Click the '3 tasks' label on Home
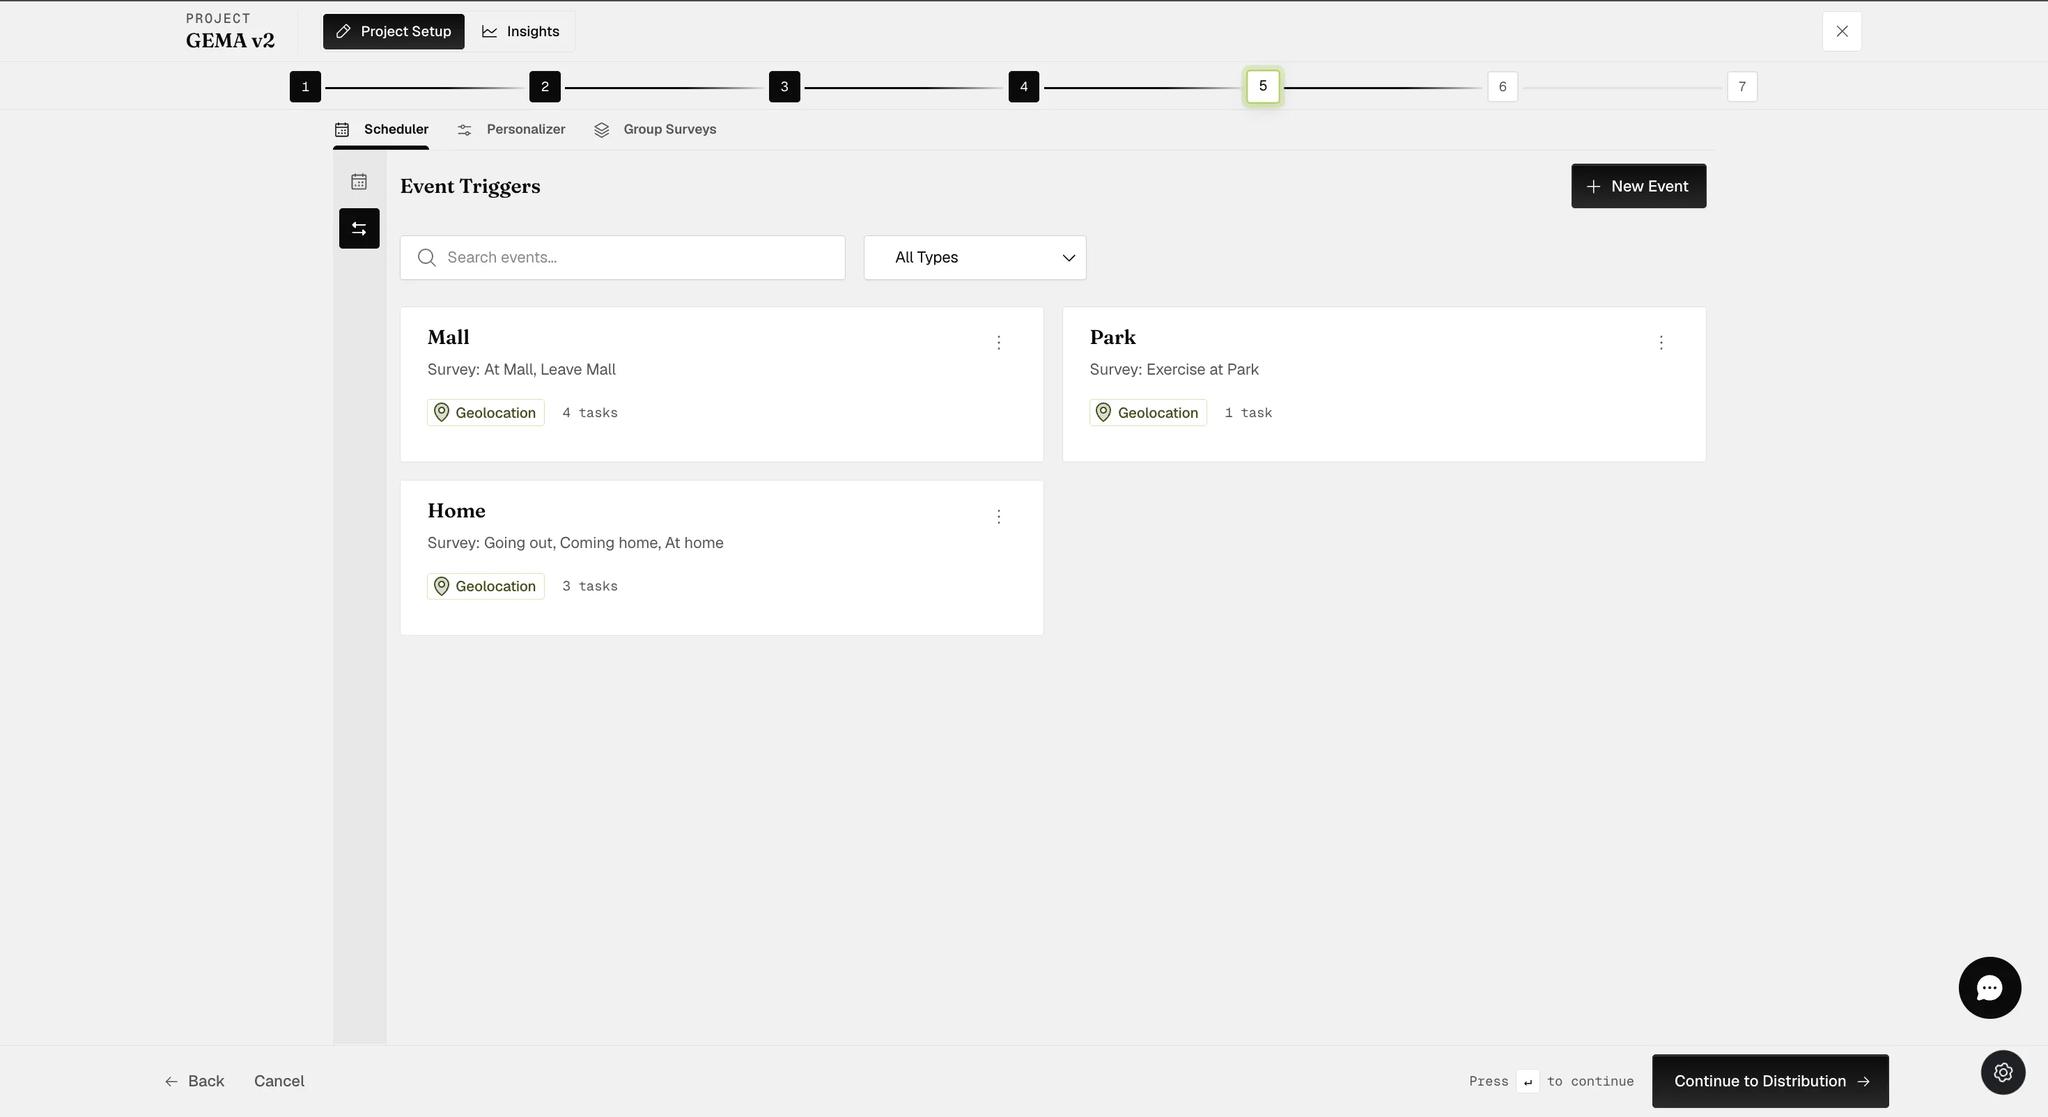Viewport: 2048px width, 1117px height. (590, 587)
